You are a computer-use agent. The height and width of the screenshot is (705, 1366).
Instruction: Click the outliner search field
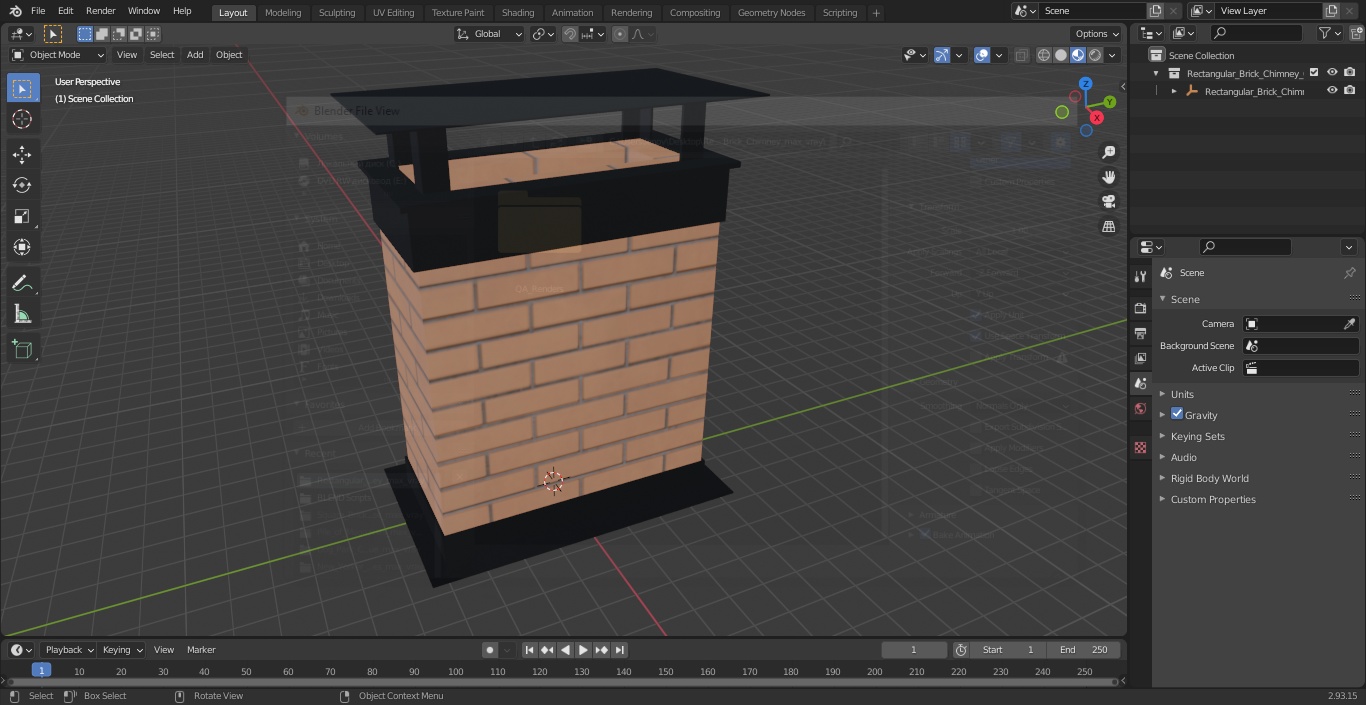click(x=1256, y=33)
